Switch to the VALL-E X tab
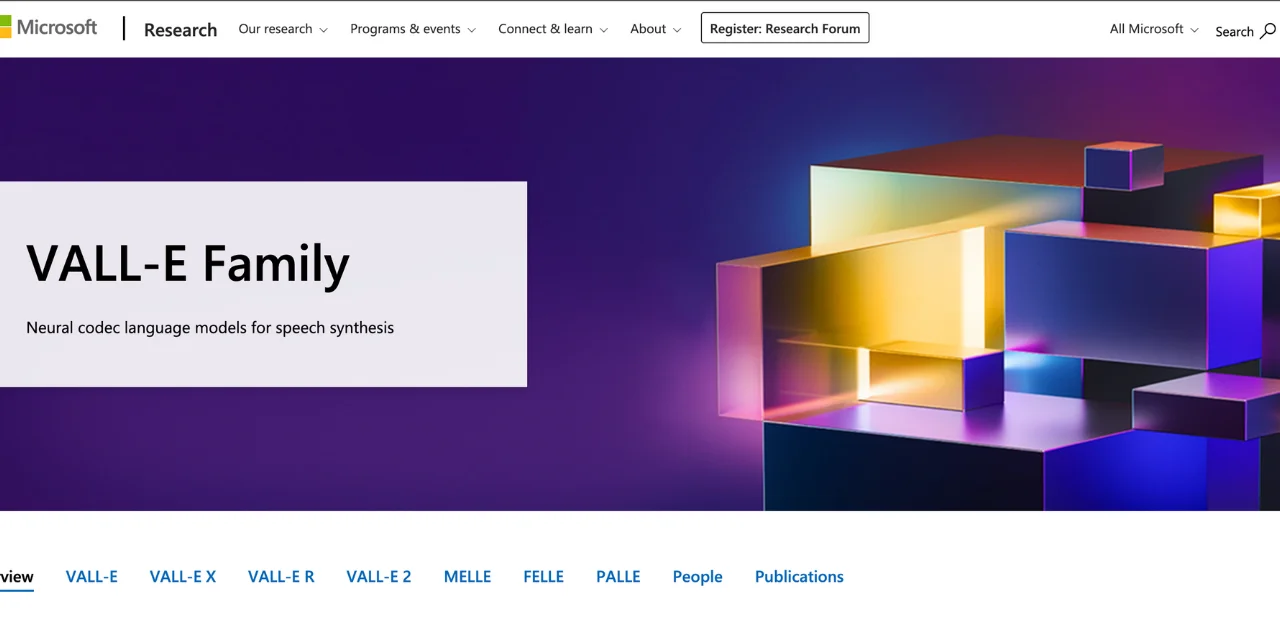 (183, 577)
